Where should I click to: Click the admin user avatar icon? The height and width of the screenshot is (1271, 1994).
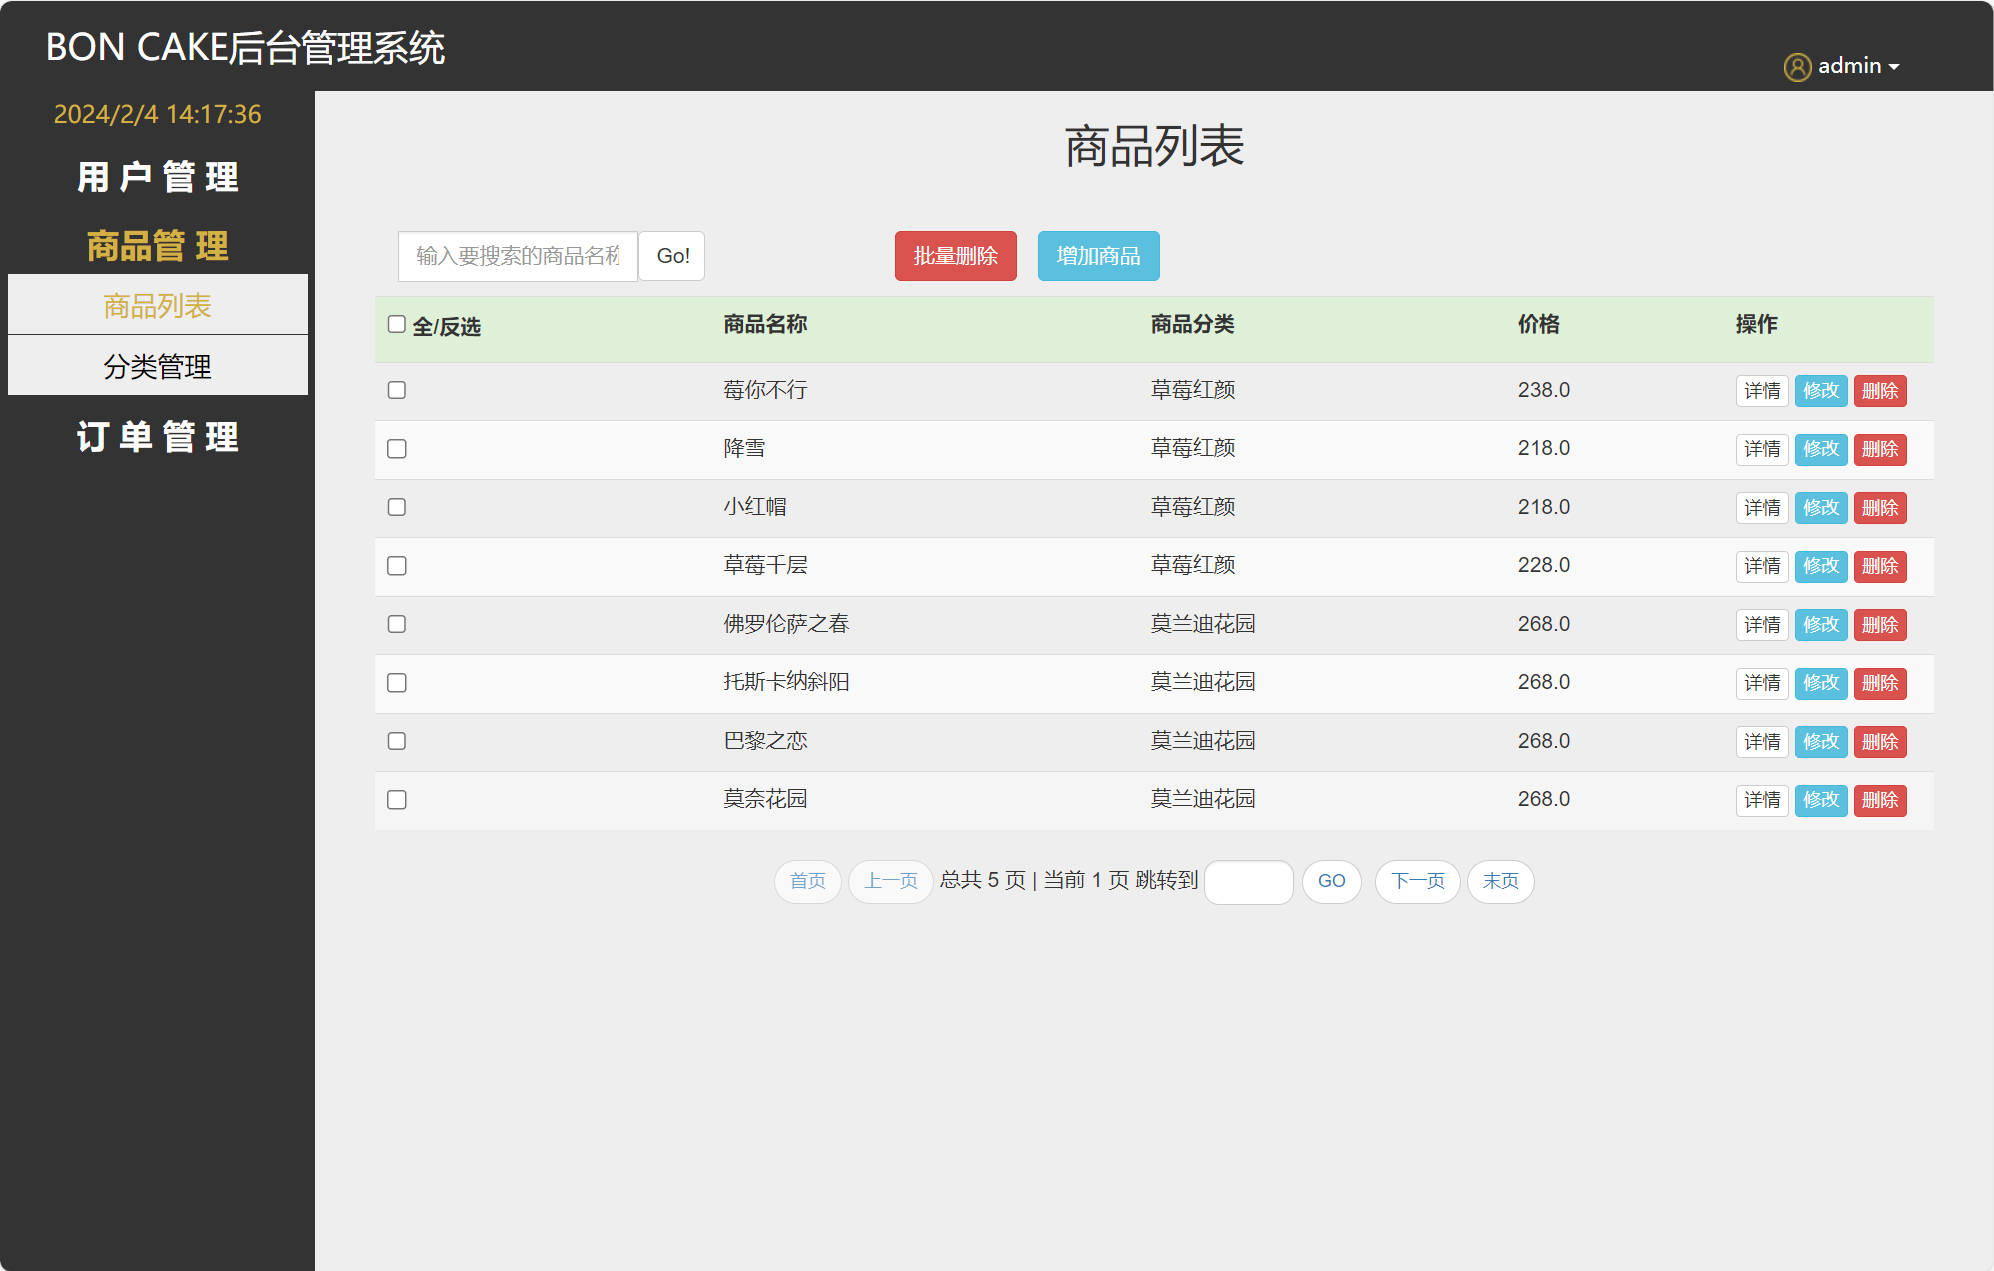point(1798,66)
